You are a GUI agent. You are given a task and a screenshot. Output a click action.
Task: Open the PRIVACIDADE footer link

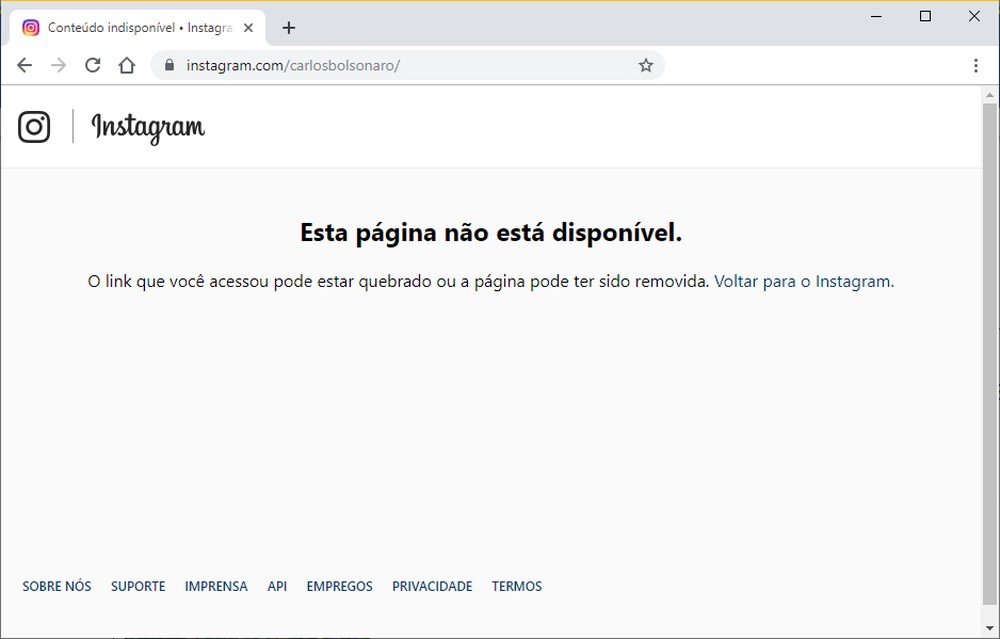432,586
